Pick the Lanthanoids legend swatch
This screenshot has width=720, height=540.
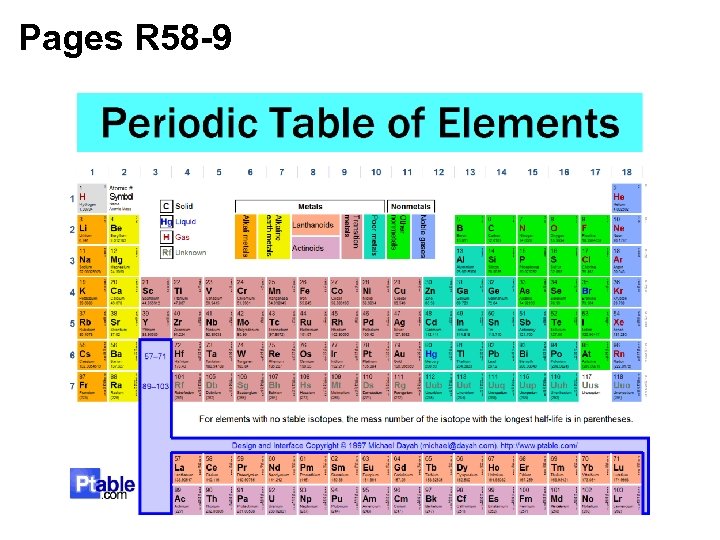(x=315, y=225)
